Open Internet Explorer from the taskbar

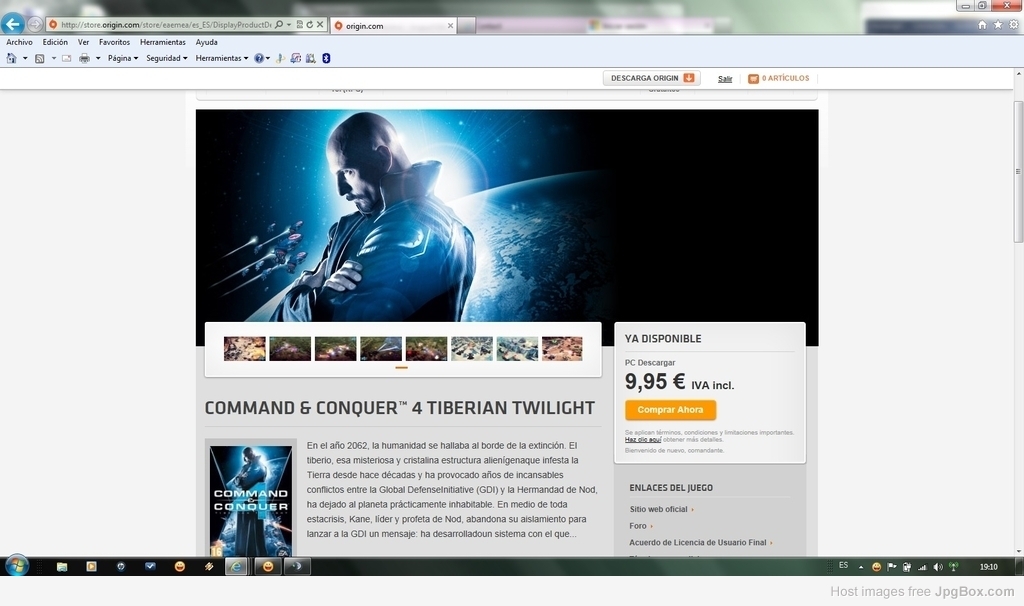pos(237,566)
